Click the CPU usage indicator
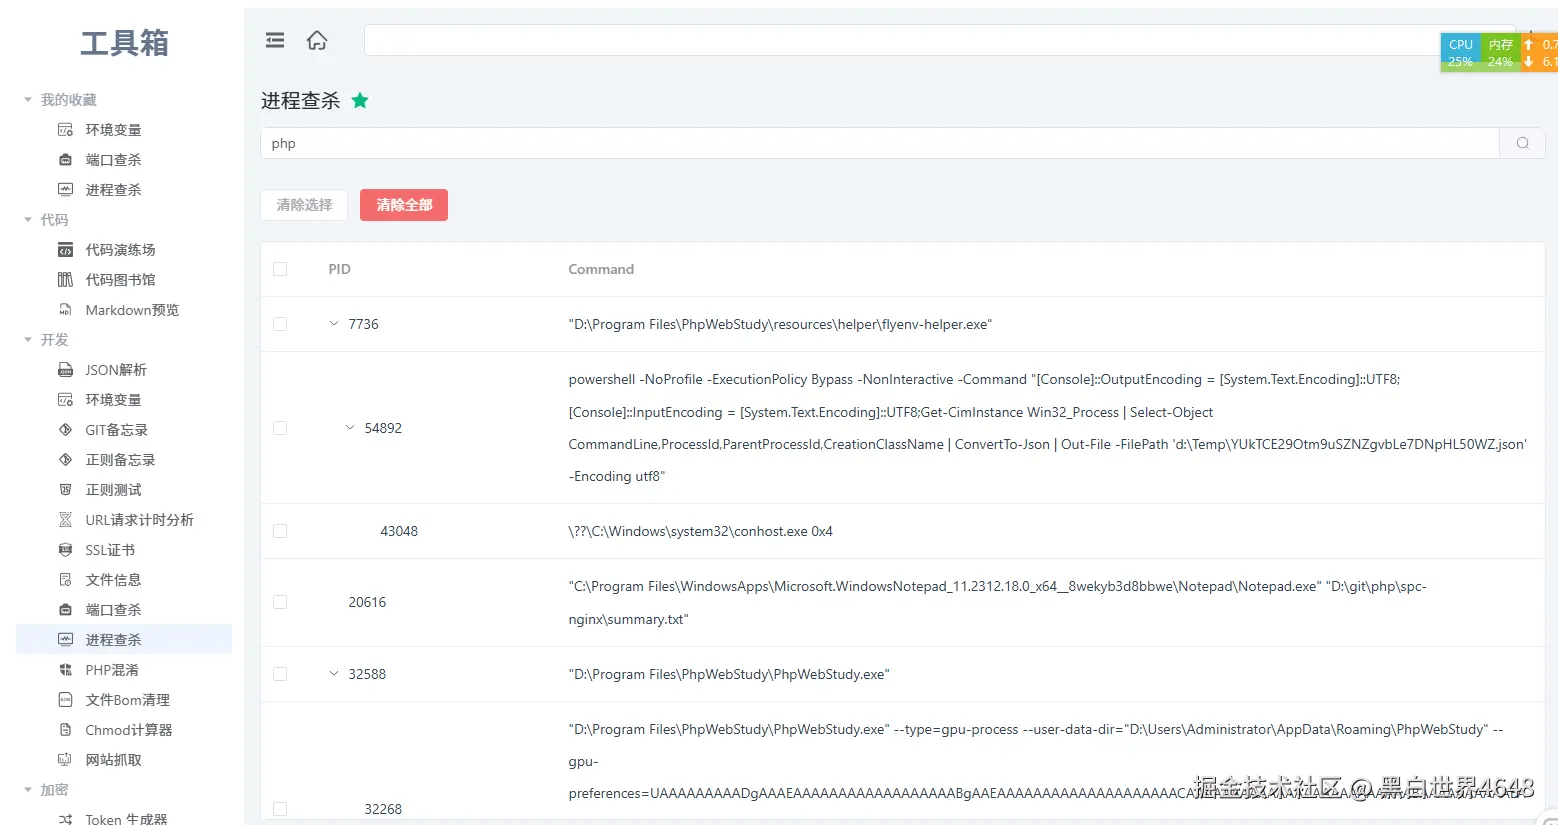Screen dimensions: 1558x825 pyautogui.click(x=1460, y=53)
